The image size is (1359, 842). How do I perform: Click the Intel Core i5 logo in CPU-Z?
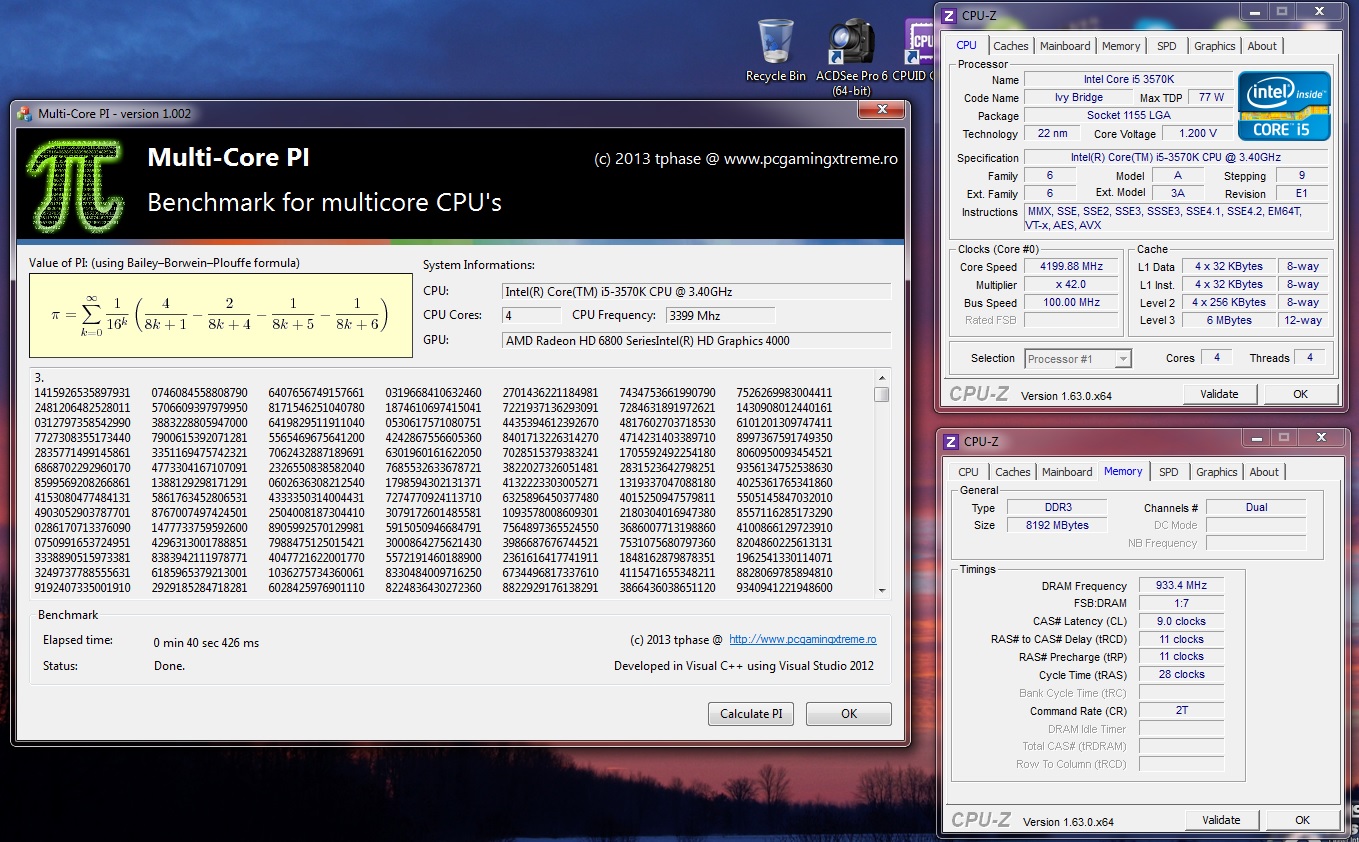tap(1284, 106)
